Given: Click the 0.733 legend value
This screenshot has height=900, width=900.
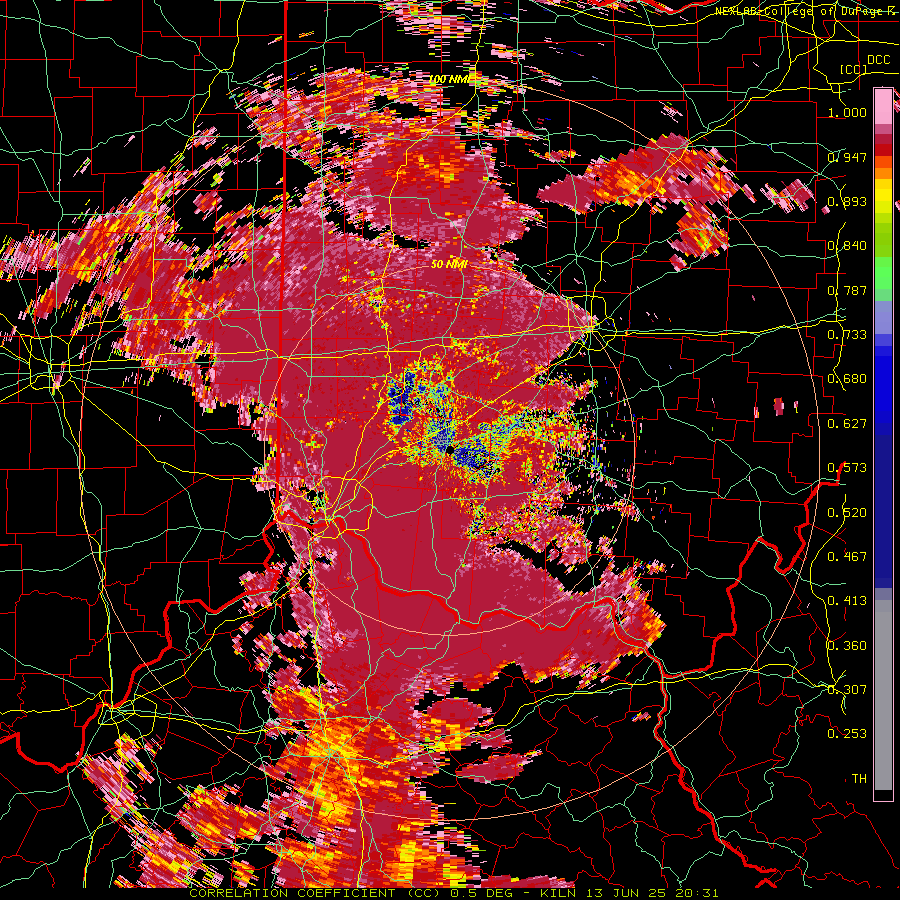Looking at the screenshot, I should coord(847,334).
